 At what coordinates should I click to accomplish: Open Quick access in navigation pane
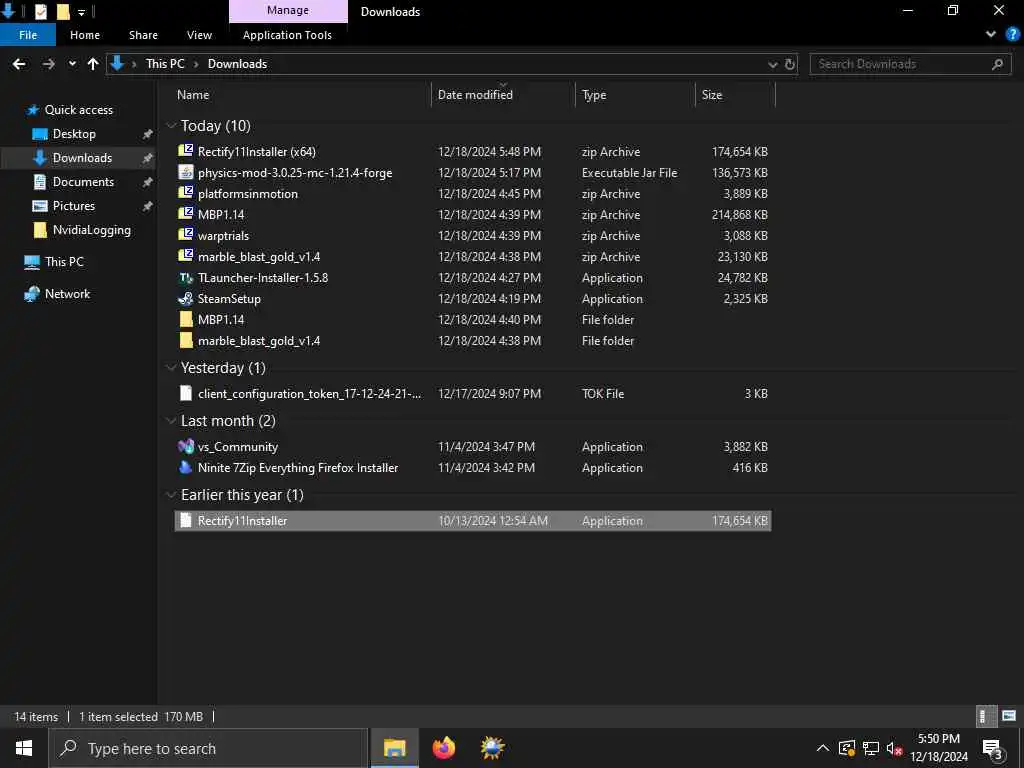tap(78, 110)
